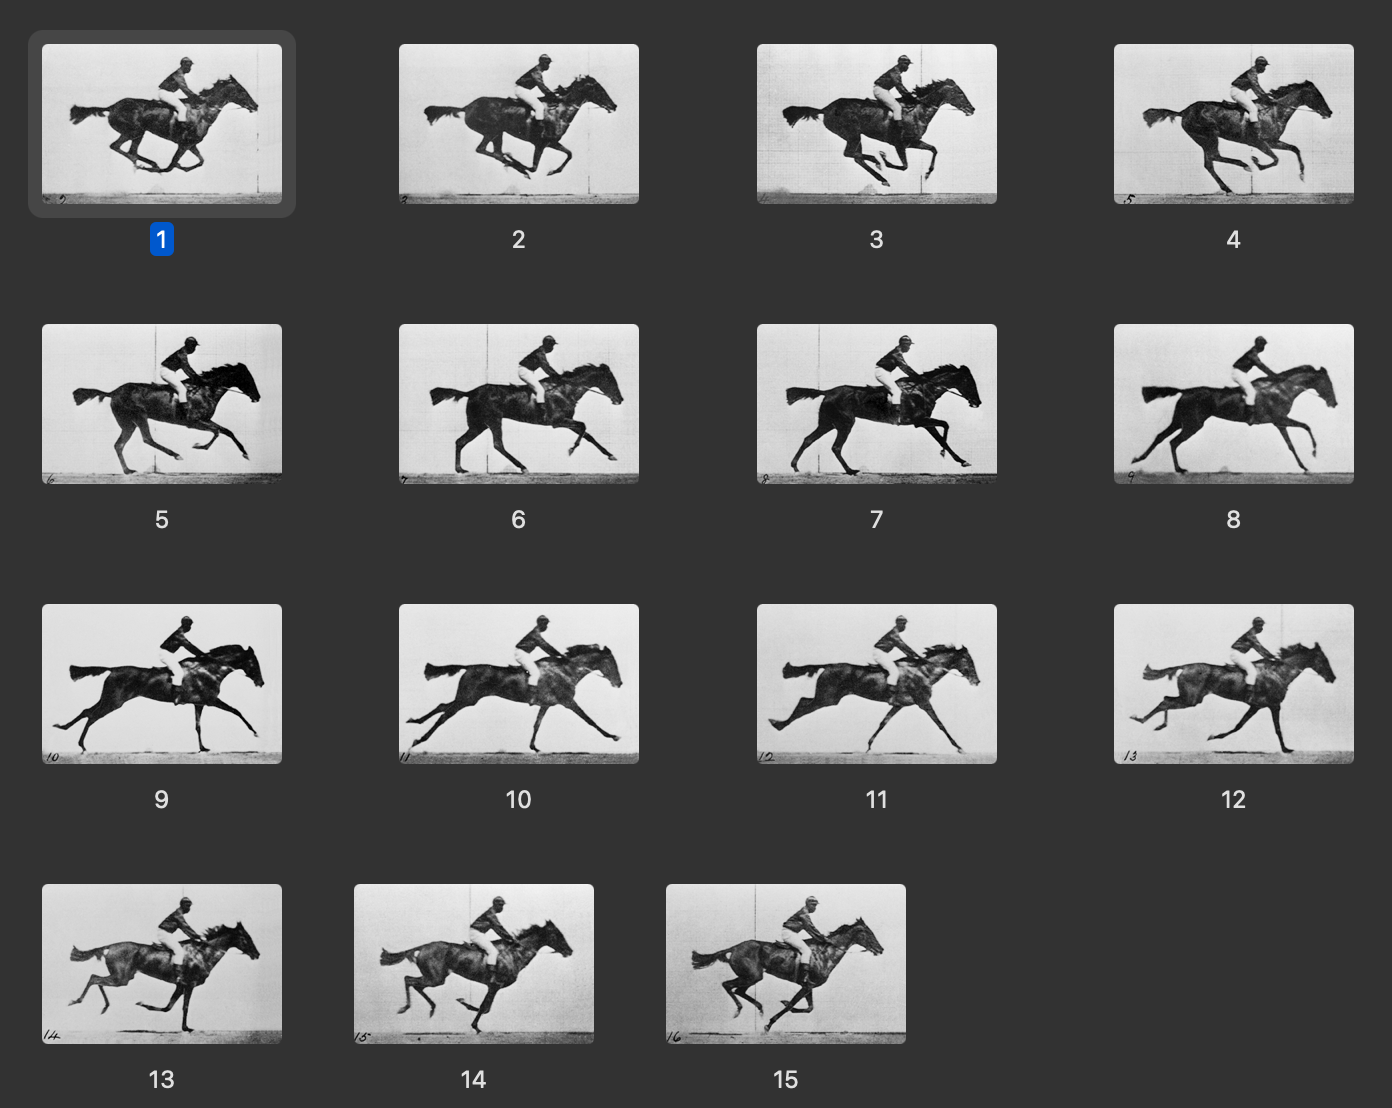The width and height of the screenshot is (1392, 1108).
Task: Select the horse frame thumbnail numbered 14
Action: click(474, 964)
